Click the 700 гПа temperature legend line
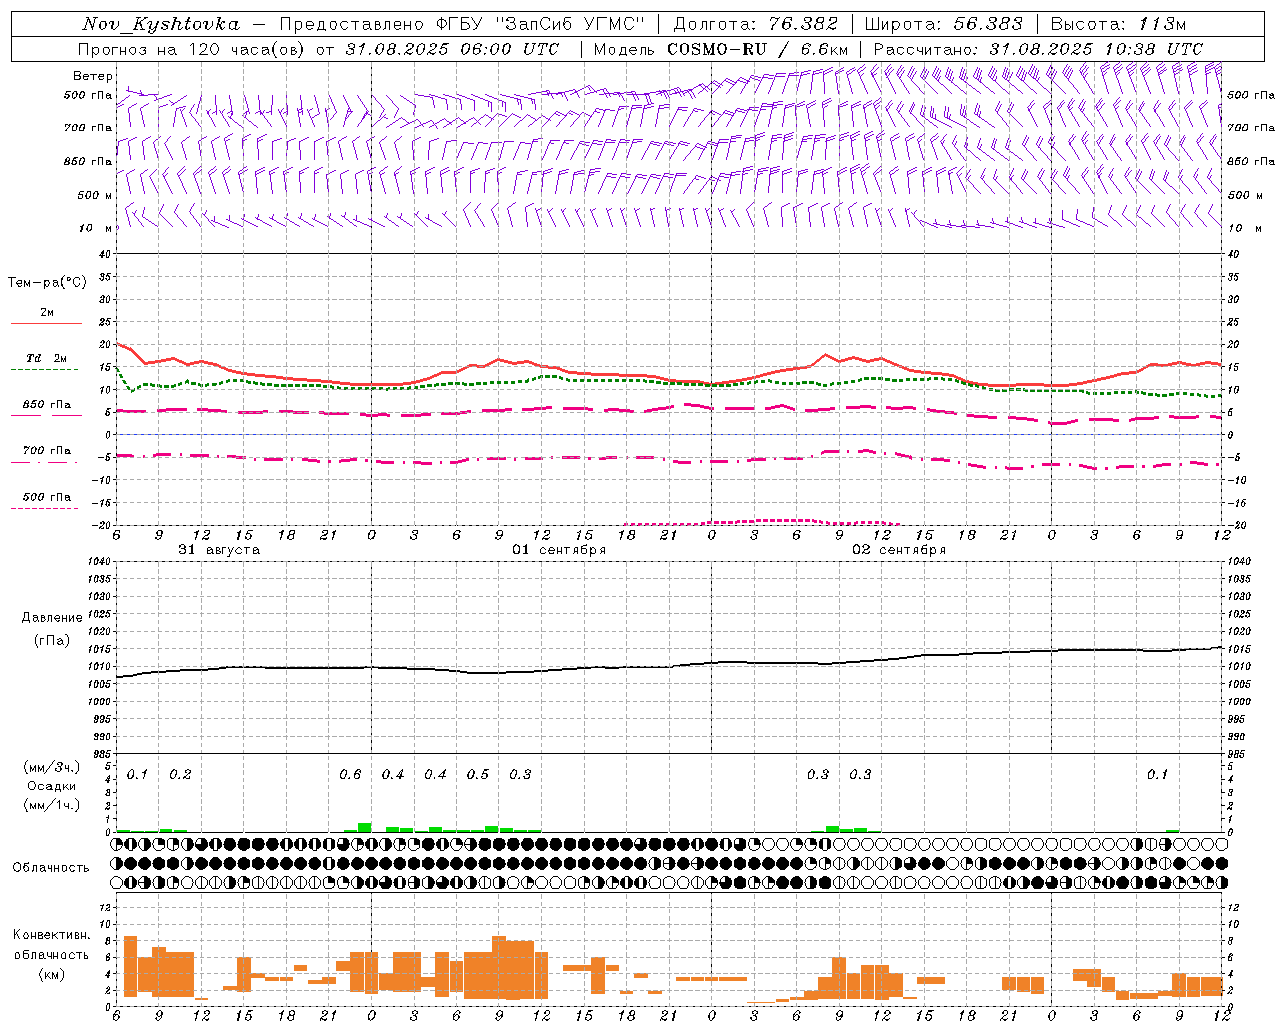Viewport: 1280px width, 1024px height. click(x=46, y=462)
